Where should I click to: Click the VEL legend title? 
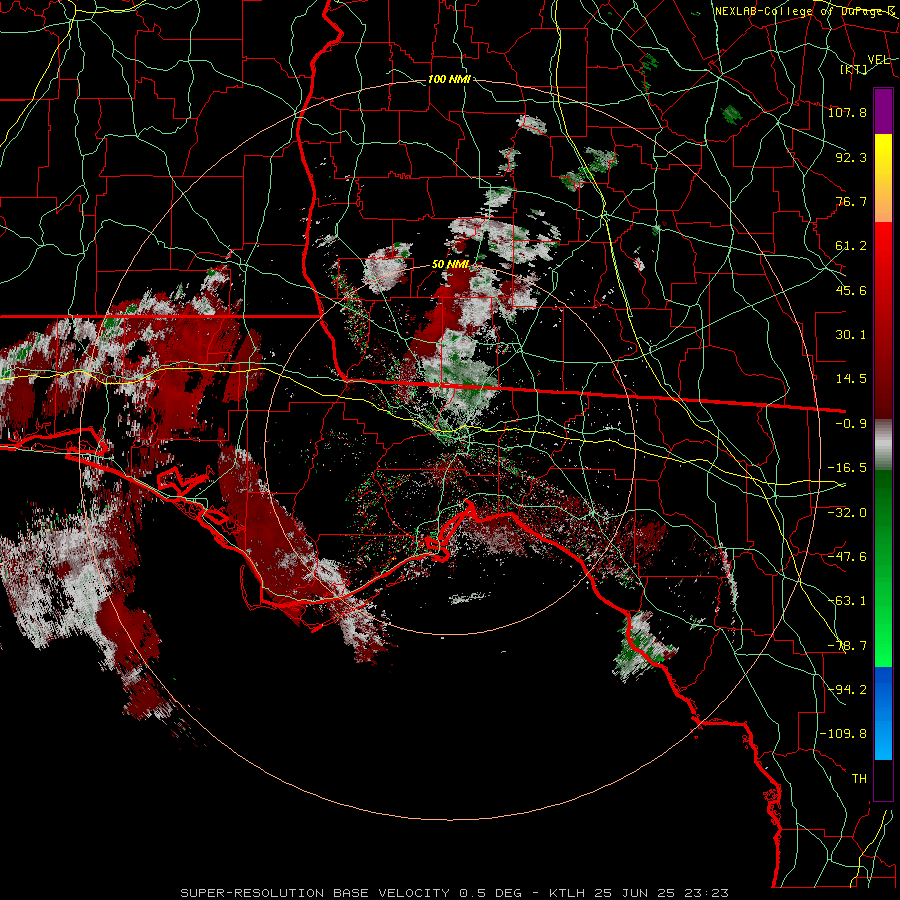878,59
